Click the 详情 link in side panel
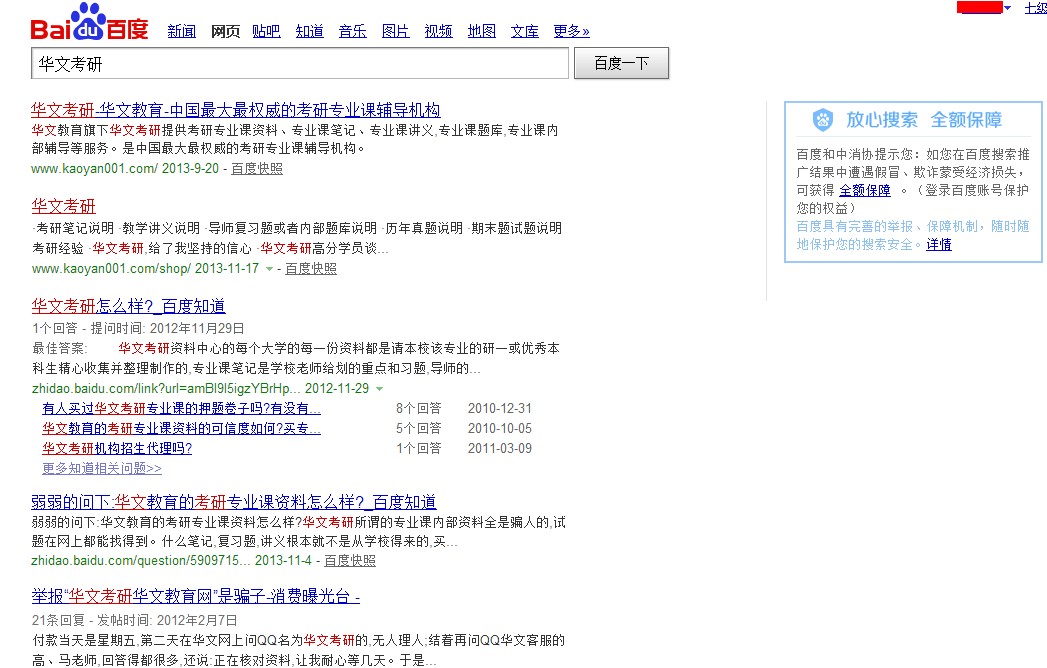 click(x=939, y=244)
